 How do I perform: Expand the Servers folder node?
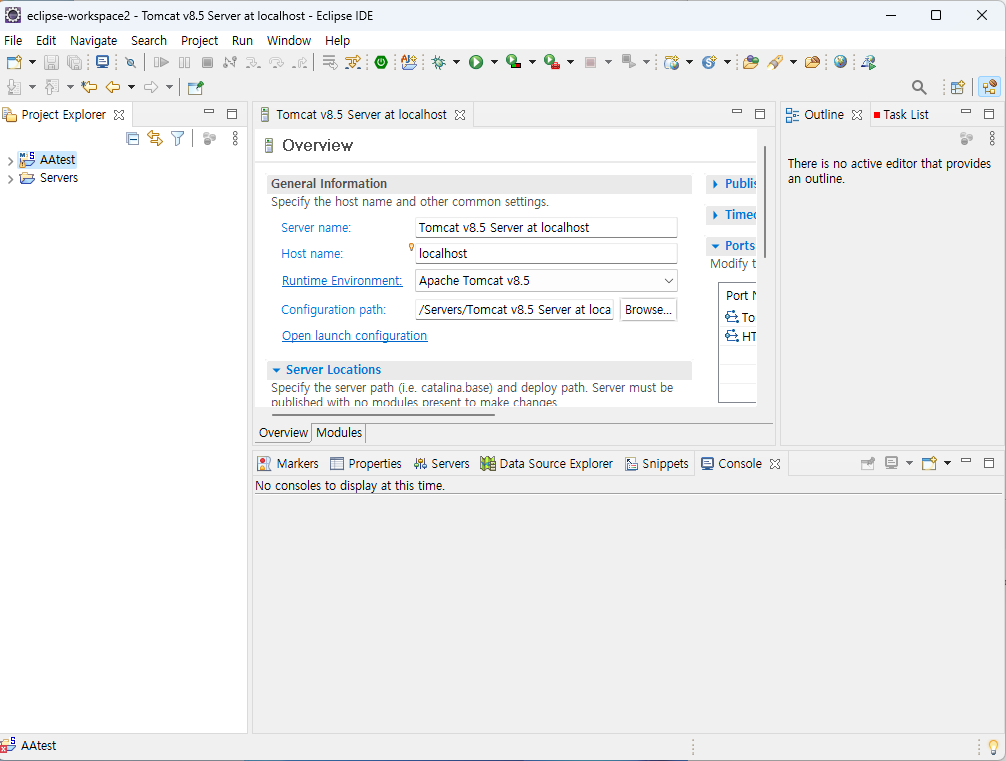pos(10,179)
